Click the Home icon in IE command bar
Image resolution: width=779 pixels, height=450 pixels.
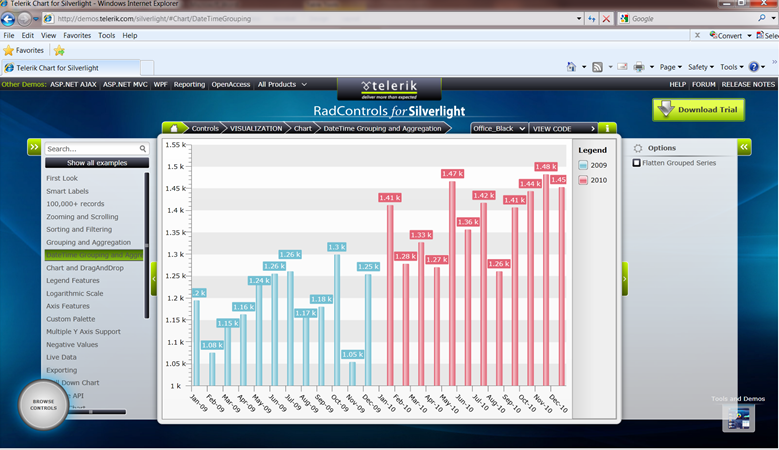(x=571, y=67)
